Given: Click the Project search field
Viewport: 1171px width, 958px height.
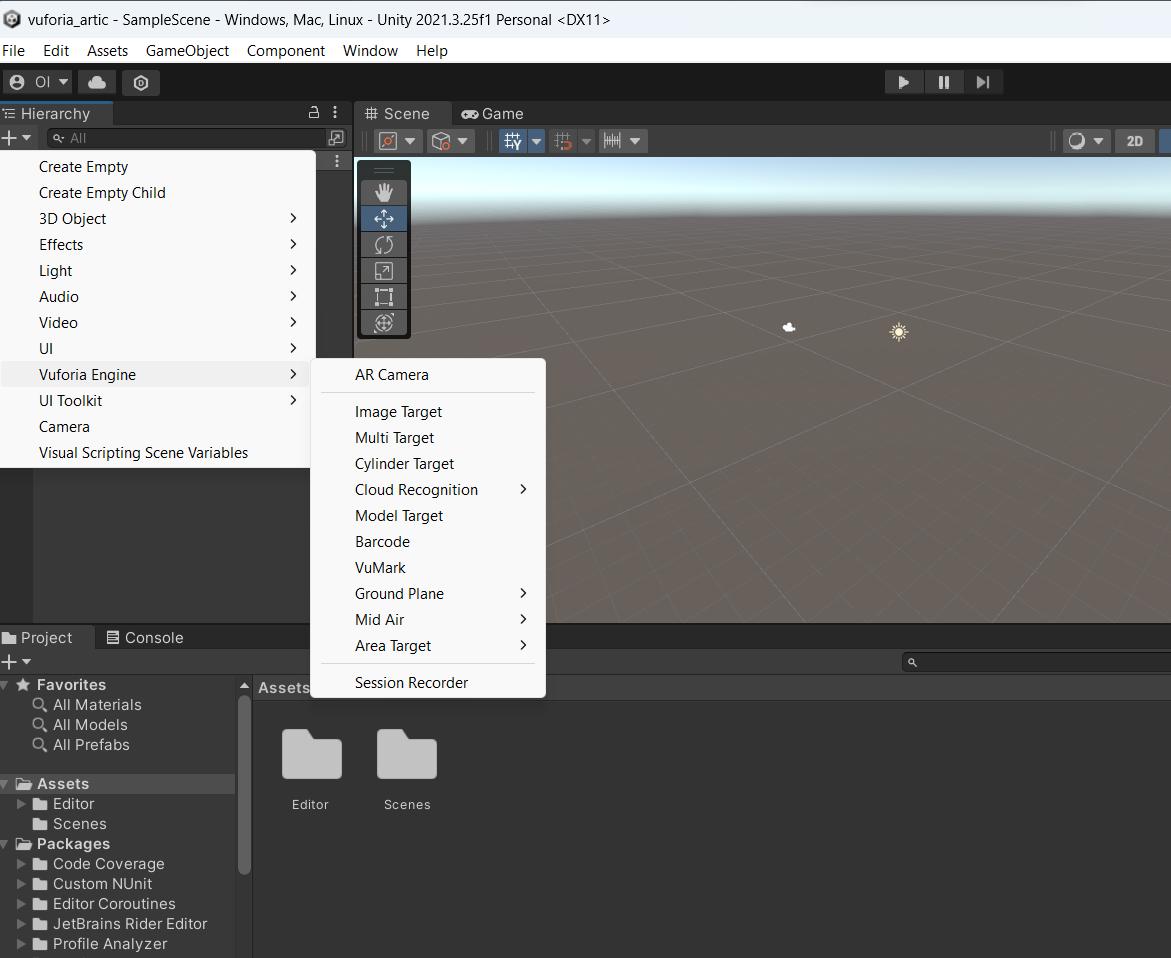Looking at the screenshot, I should pos(1040,662).
